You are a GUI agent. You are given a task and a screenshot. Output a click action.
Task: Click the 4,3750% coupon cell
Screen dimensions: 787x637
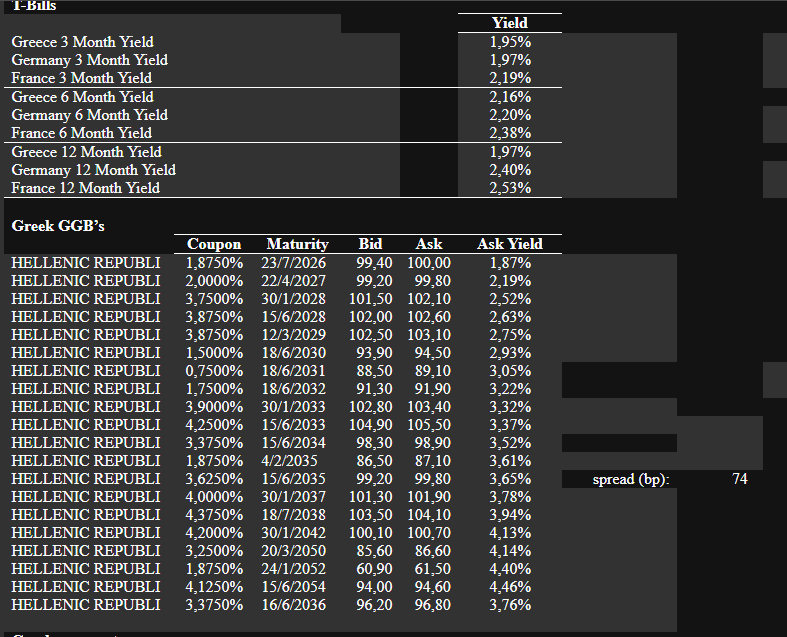214,515
